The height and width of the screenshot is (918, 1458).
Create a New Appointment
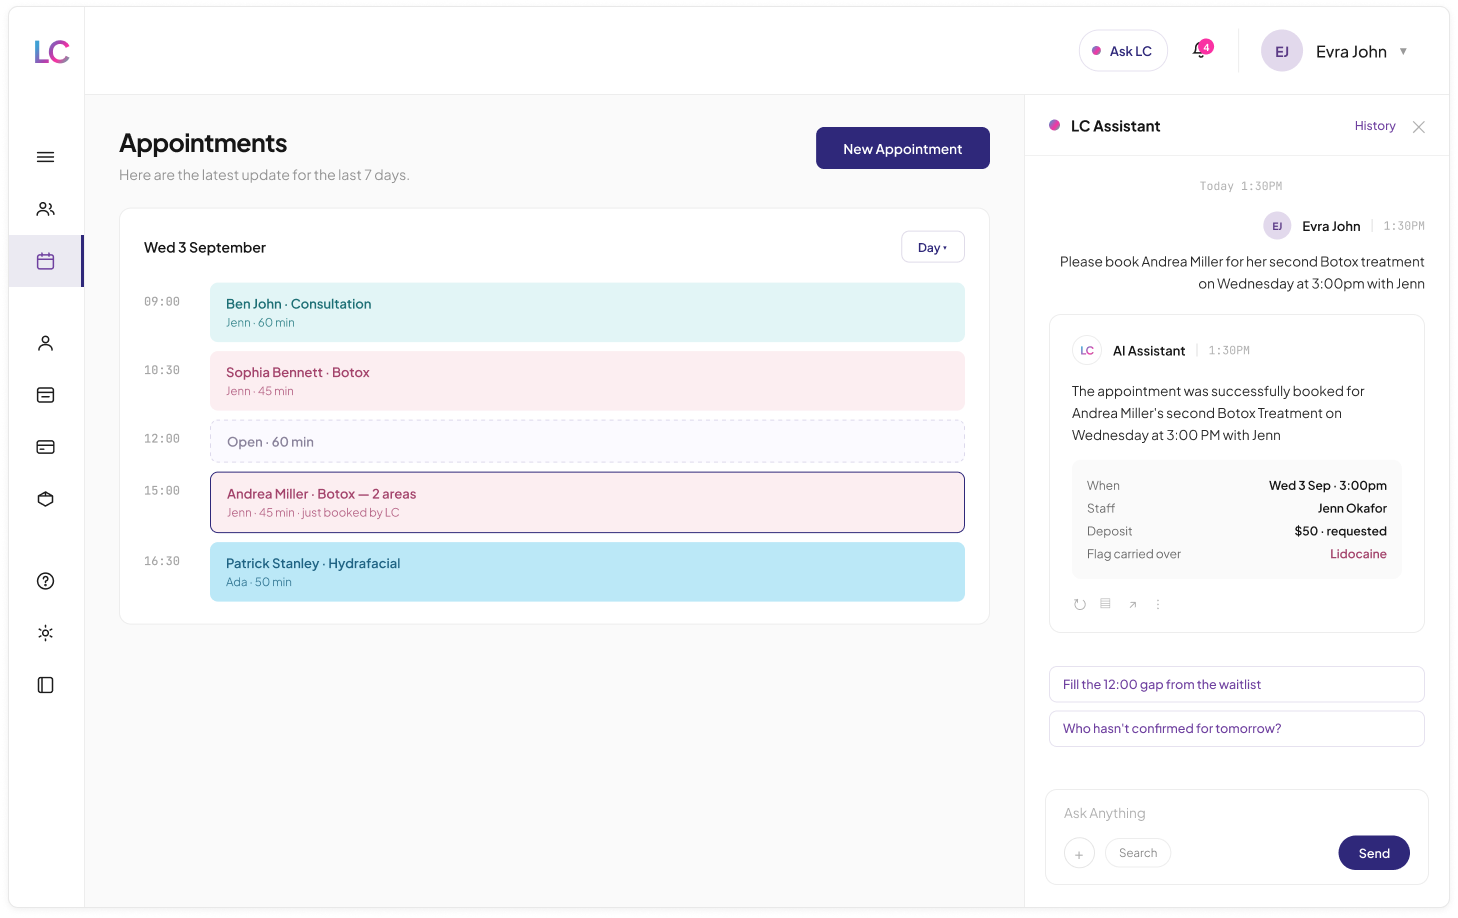[903, 148]
